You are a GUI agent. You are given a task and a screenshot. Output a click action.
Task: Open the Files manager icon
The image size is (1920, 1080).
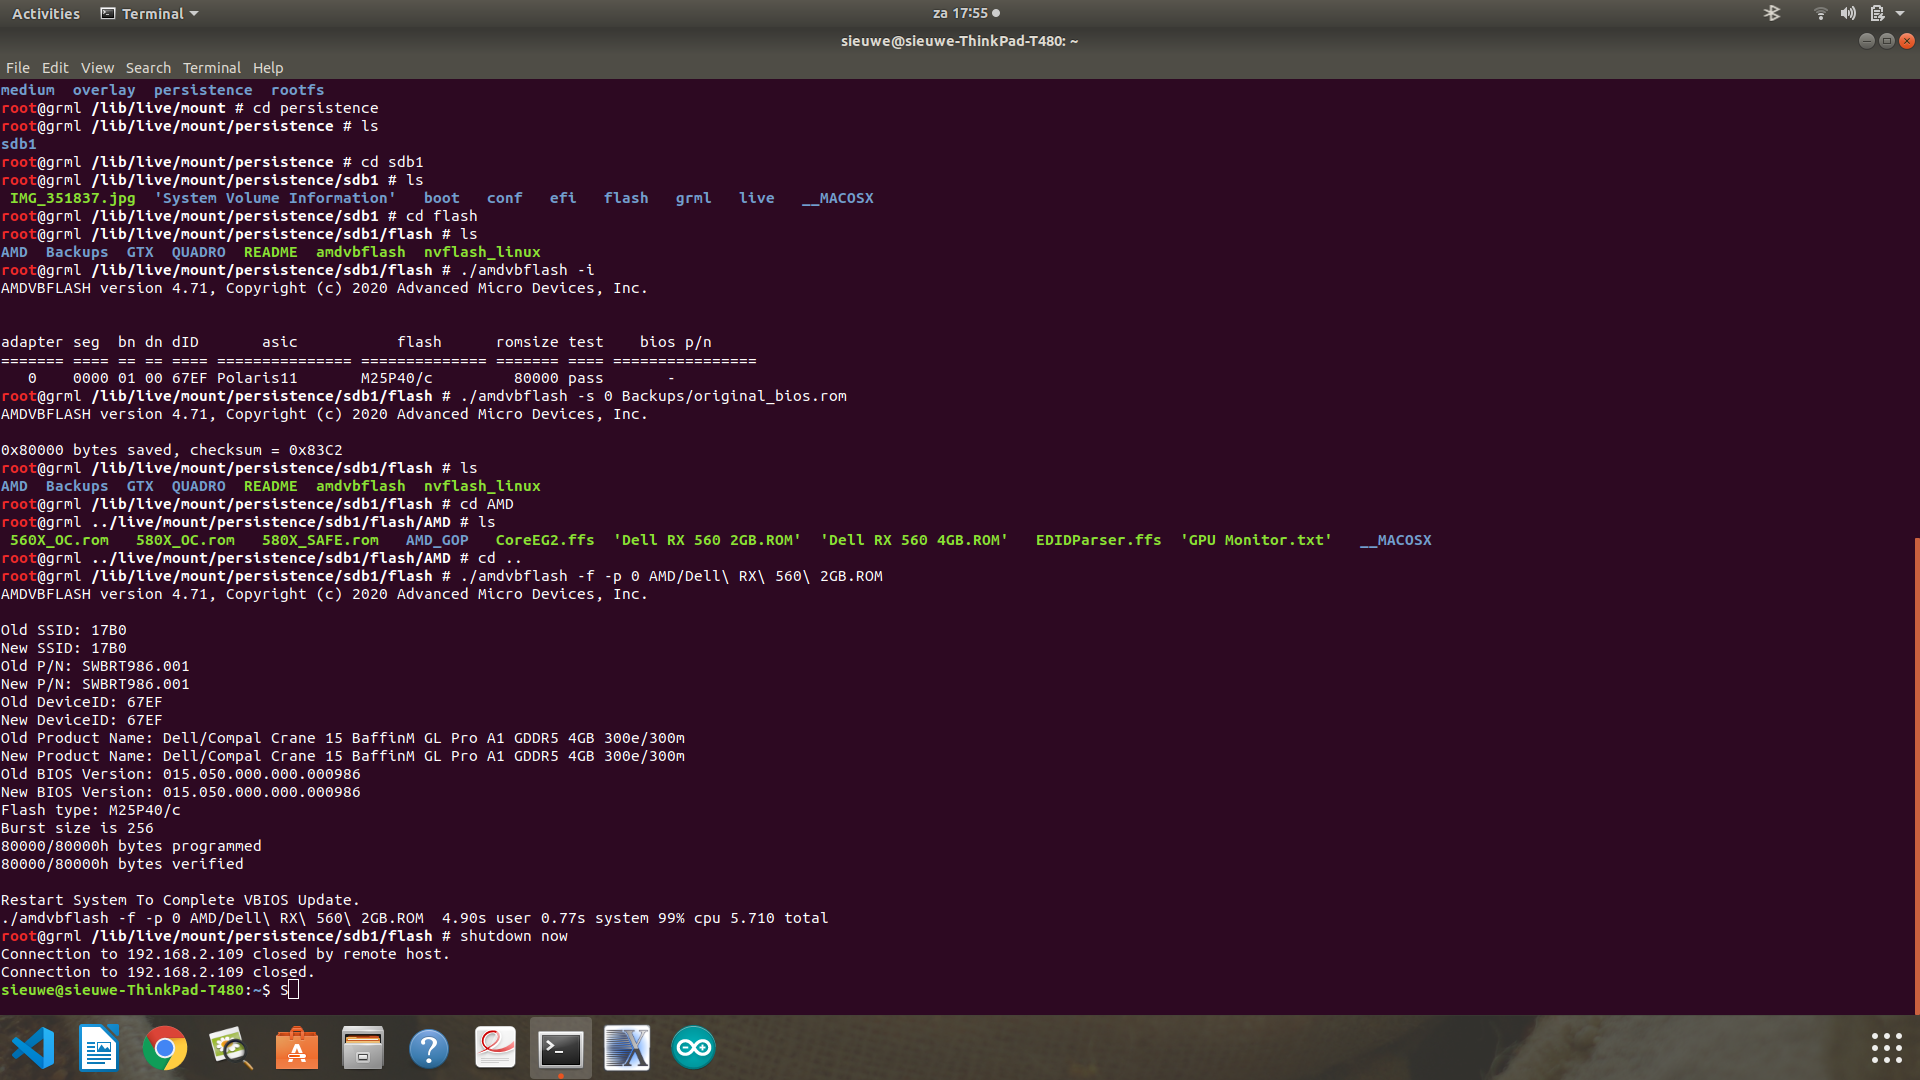(x=363, y=1048)
